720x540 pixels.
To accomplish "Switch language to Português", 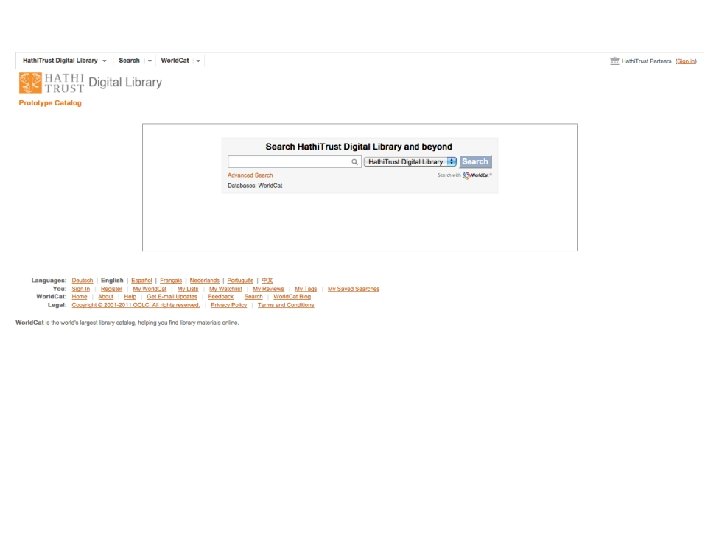I will (240, 281).
